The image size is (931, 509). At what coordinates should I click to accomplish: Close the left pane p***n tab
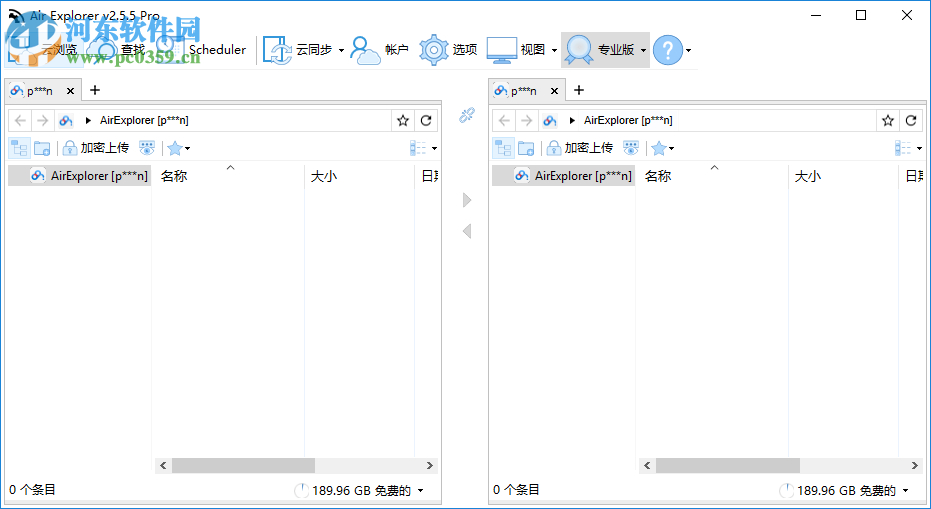(x=70, y=91)
